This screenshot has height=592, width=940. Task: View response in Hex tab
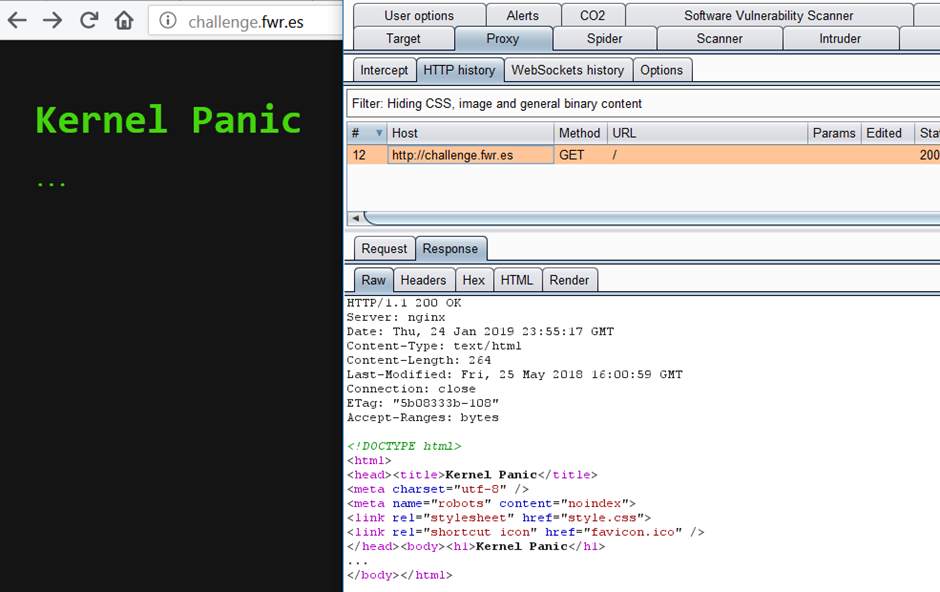[473, 280]
